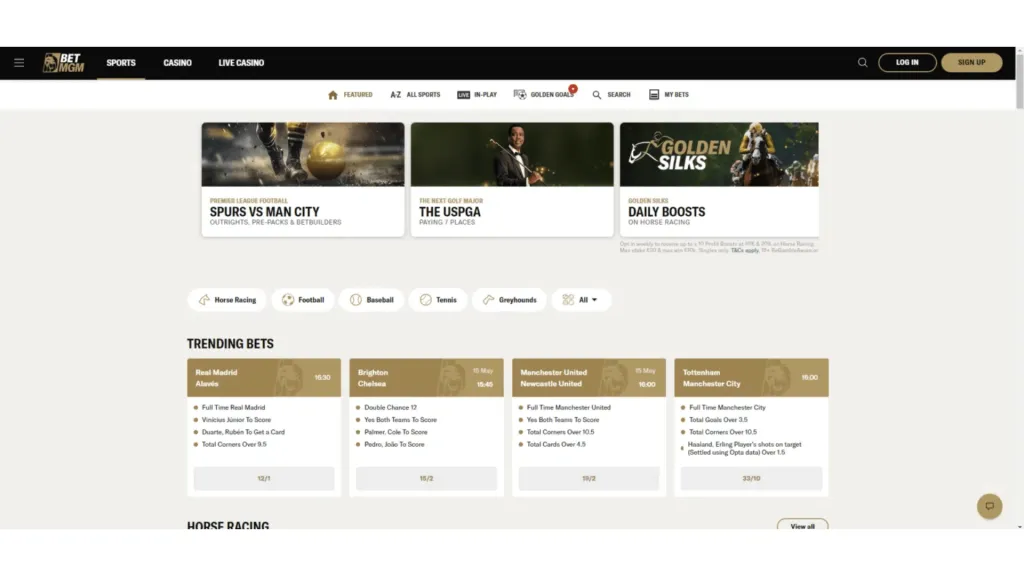The width and height of the screenshot is (1024, 576).
Task: Open the chat support bubble icon
Action: (989, 506)
